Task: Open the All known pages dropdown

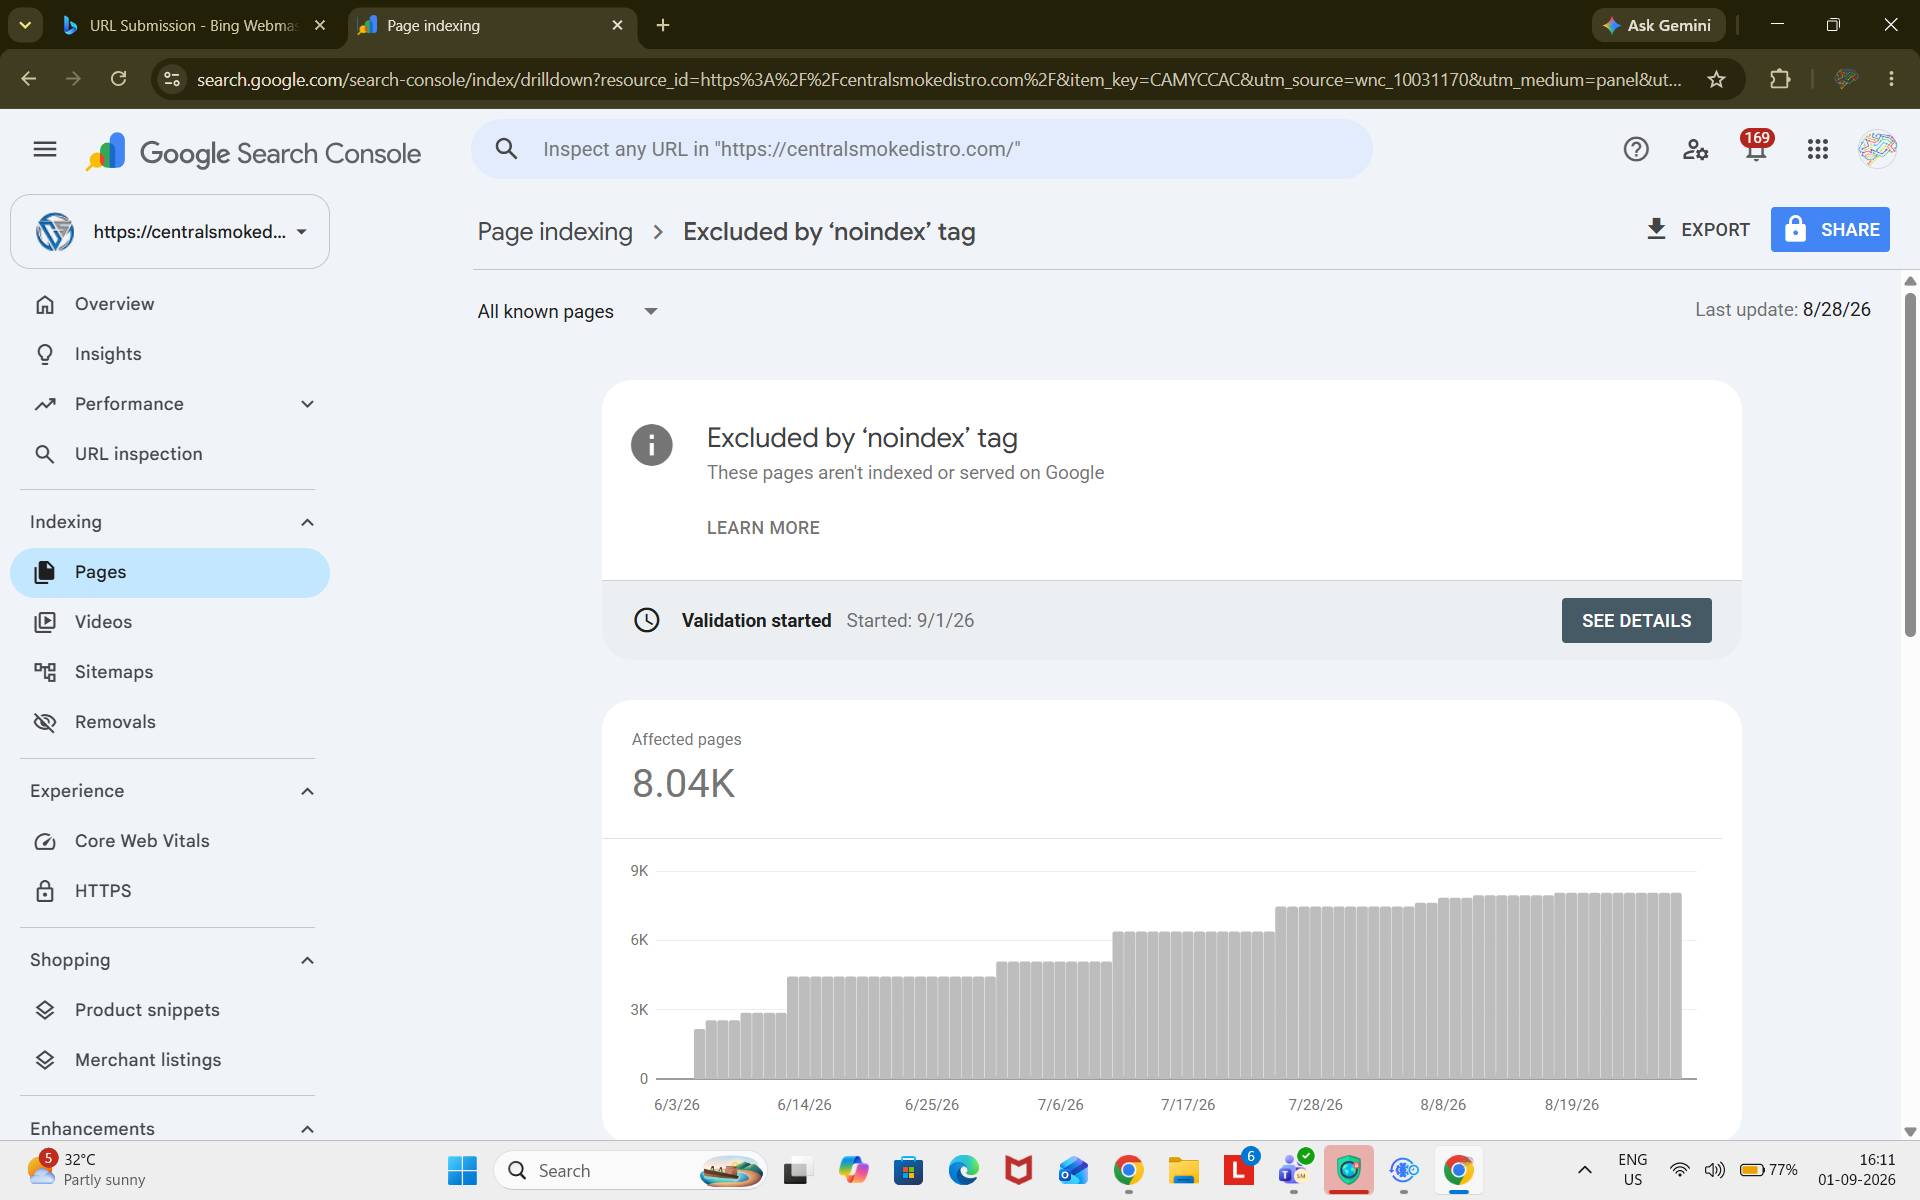Action: pyautogui.click(x=567, y=311)
